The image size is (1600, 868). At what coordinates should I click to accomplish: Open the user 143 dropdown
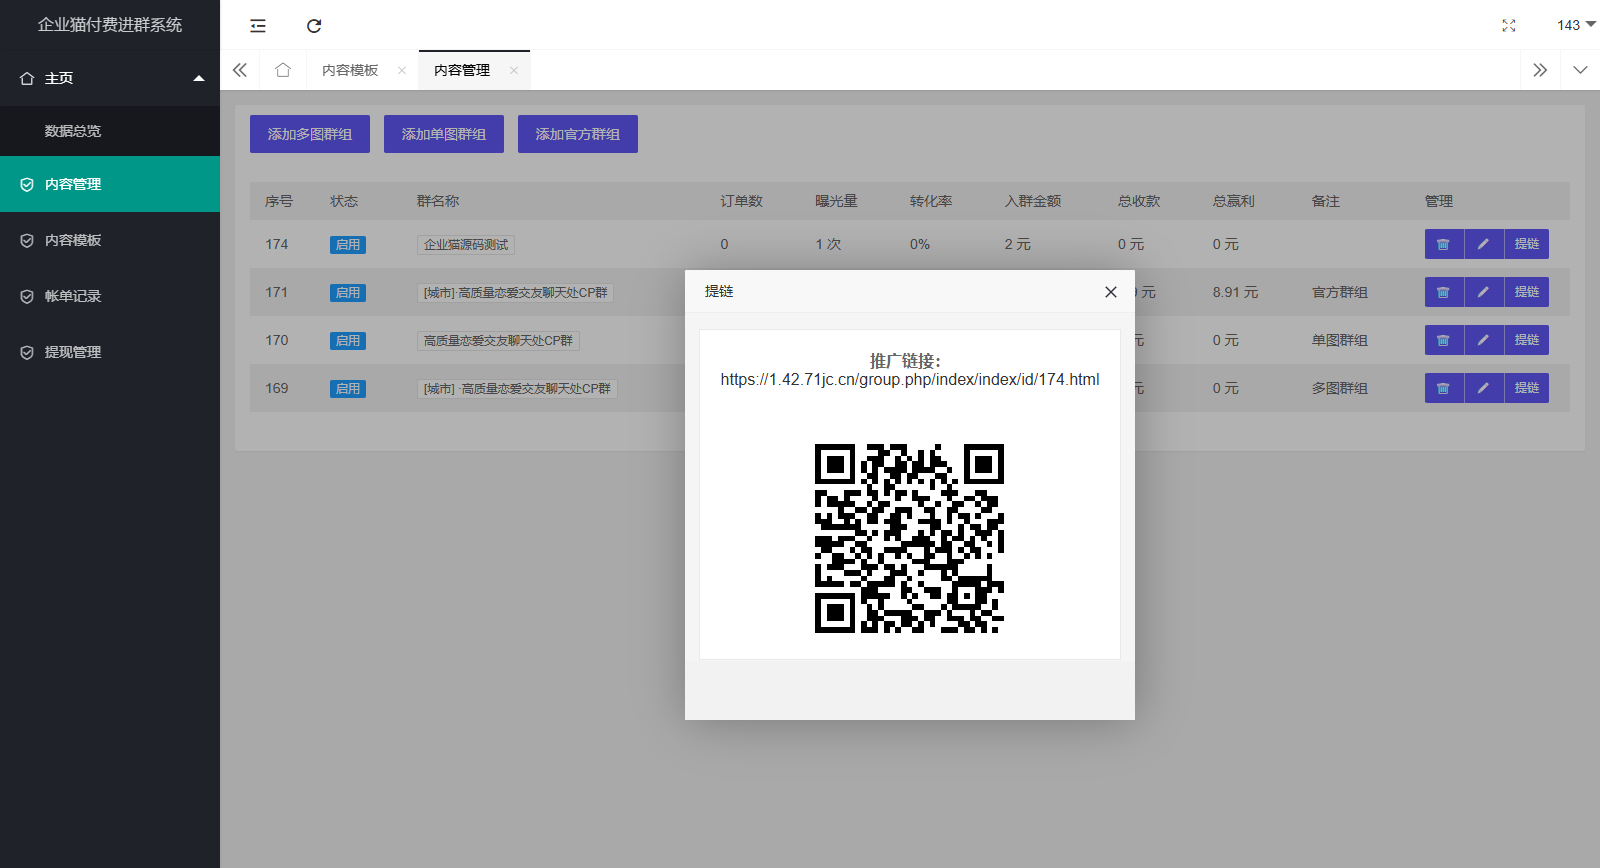tap(1575, 25)
